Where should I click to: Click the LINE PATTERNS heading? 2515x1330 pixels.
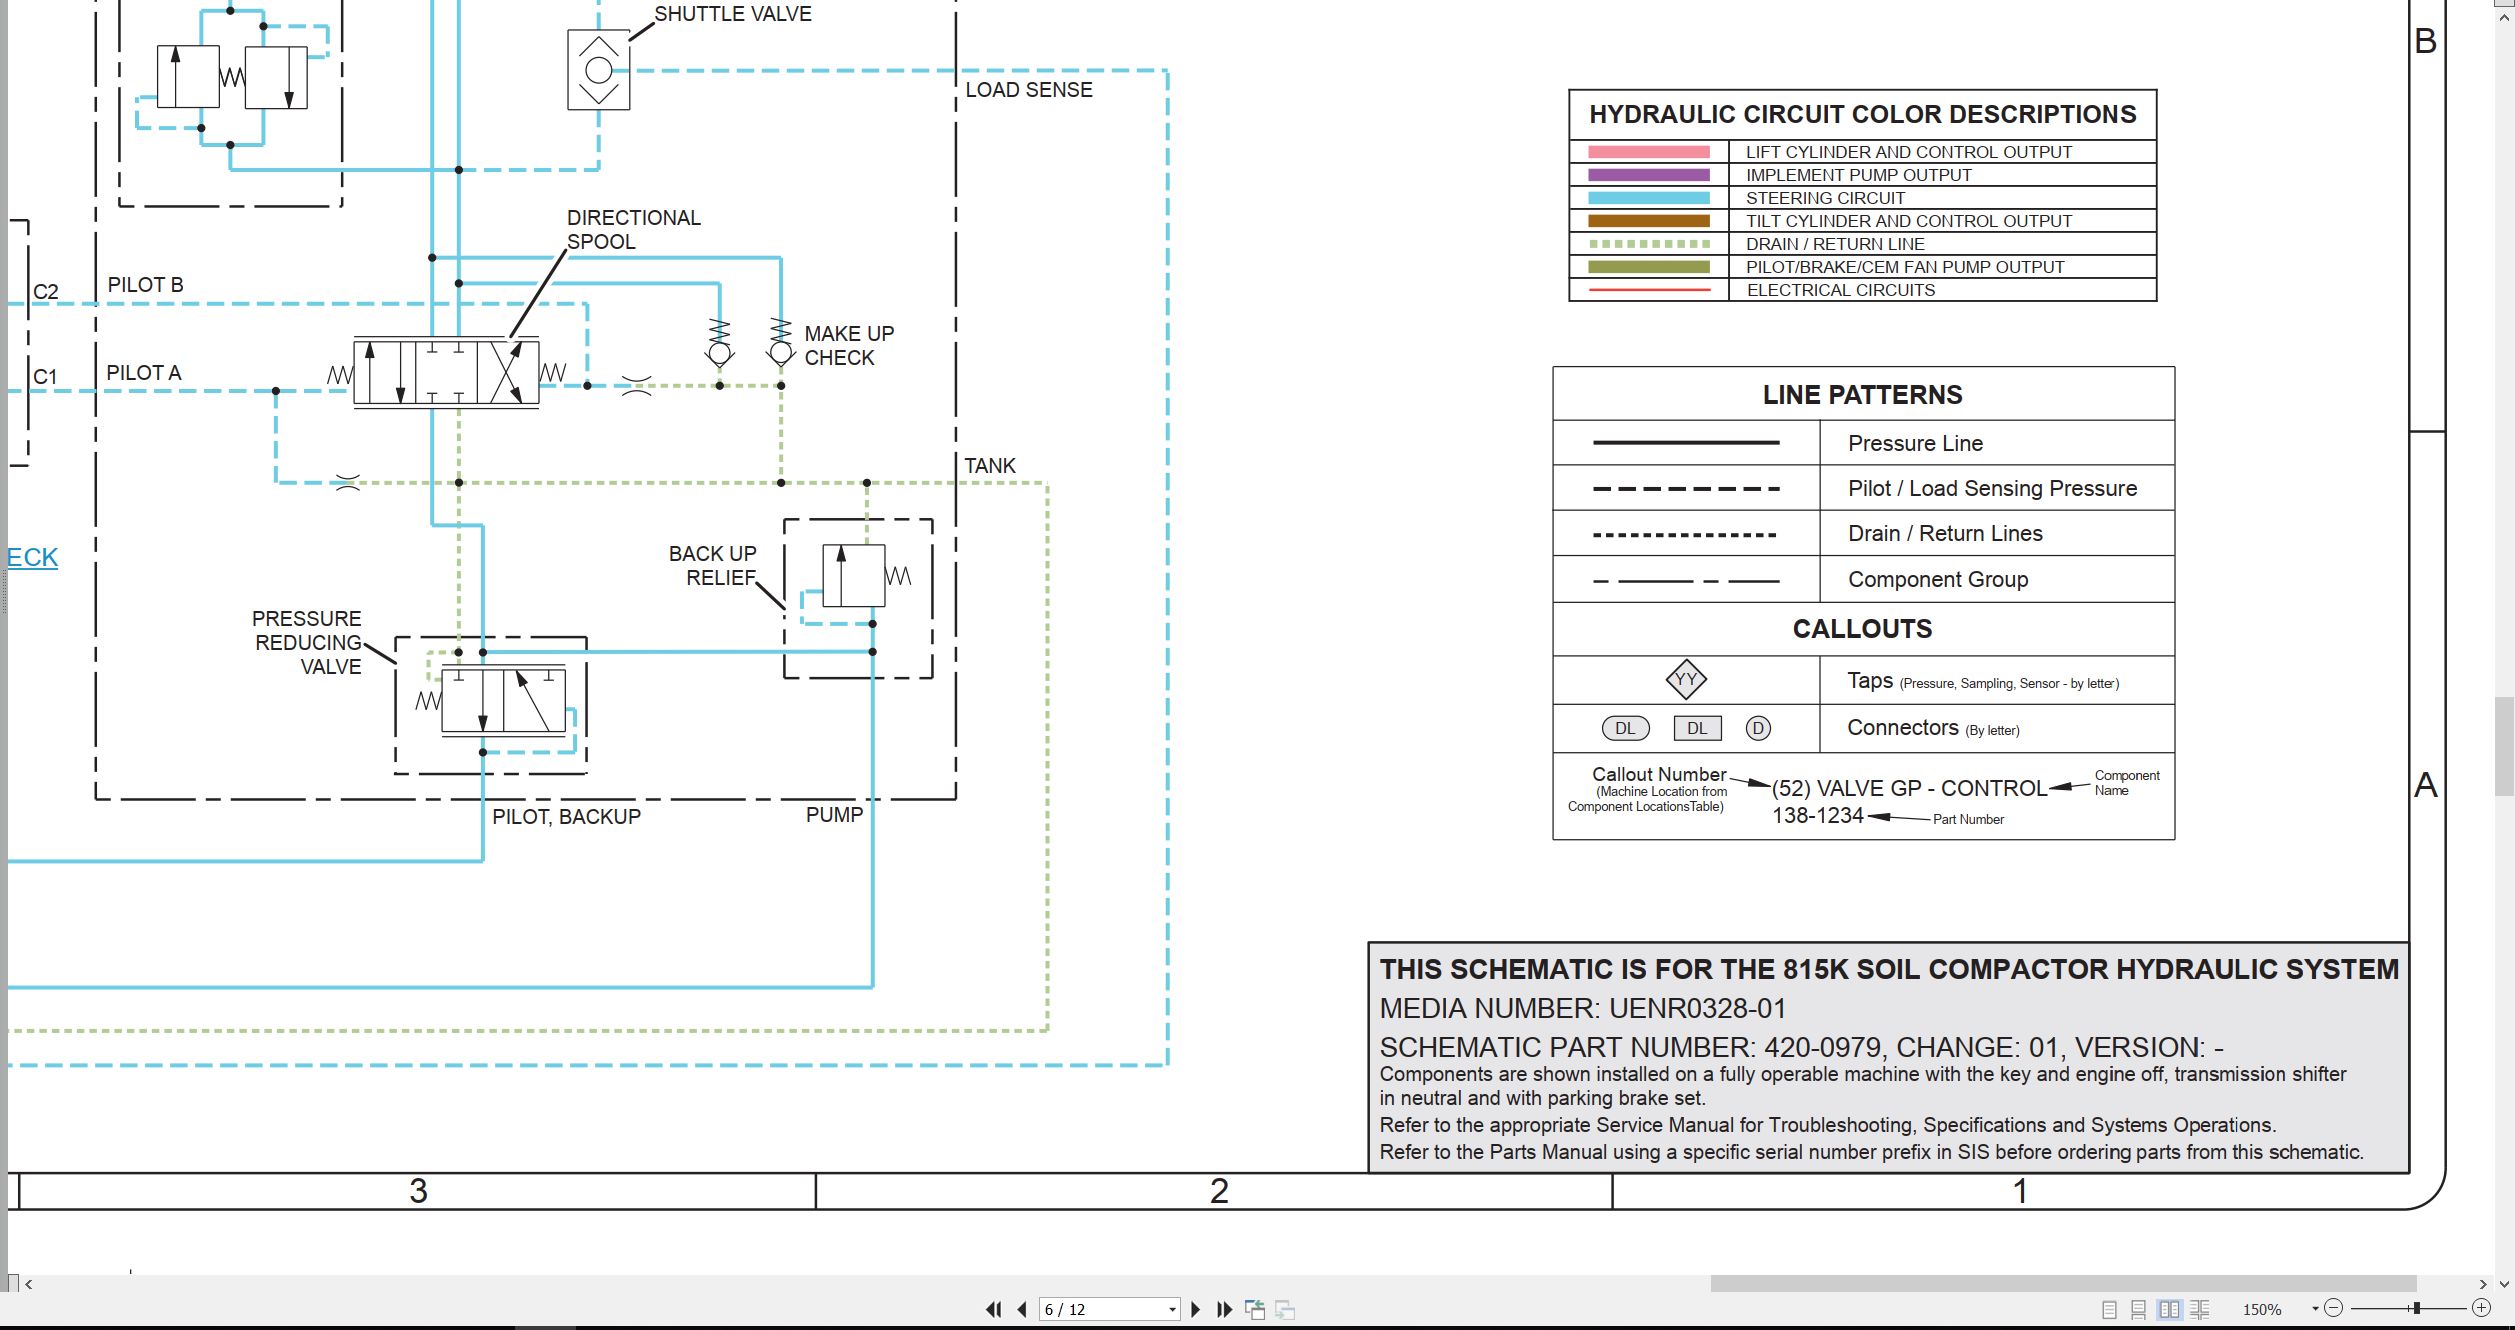coord(1862,395)
